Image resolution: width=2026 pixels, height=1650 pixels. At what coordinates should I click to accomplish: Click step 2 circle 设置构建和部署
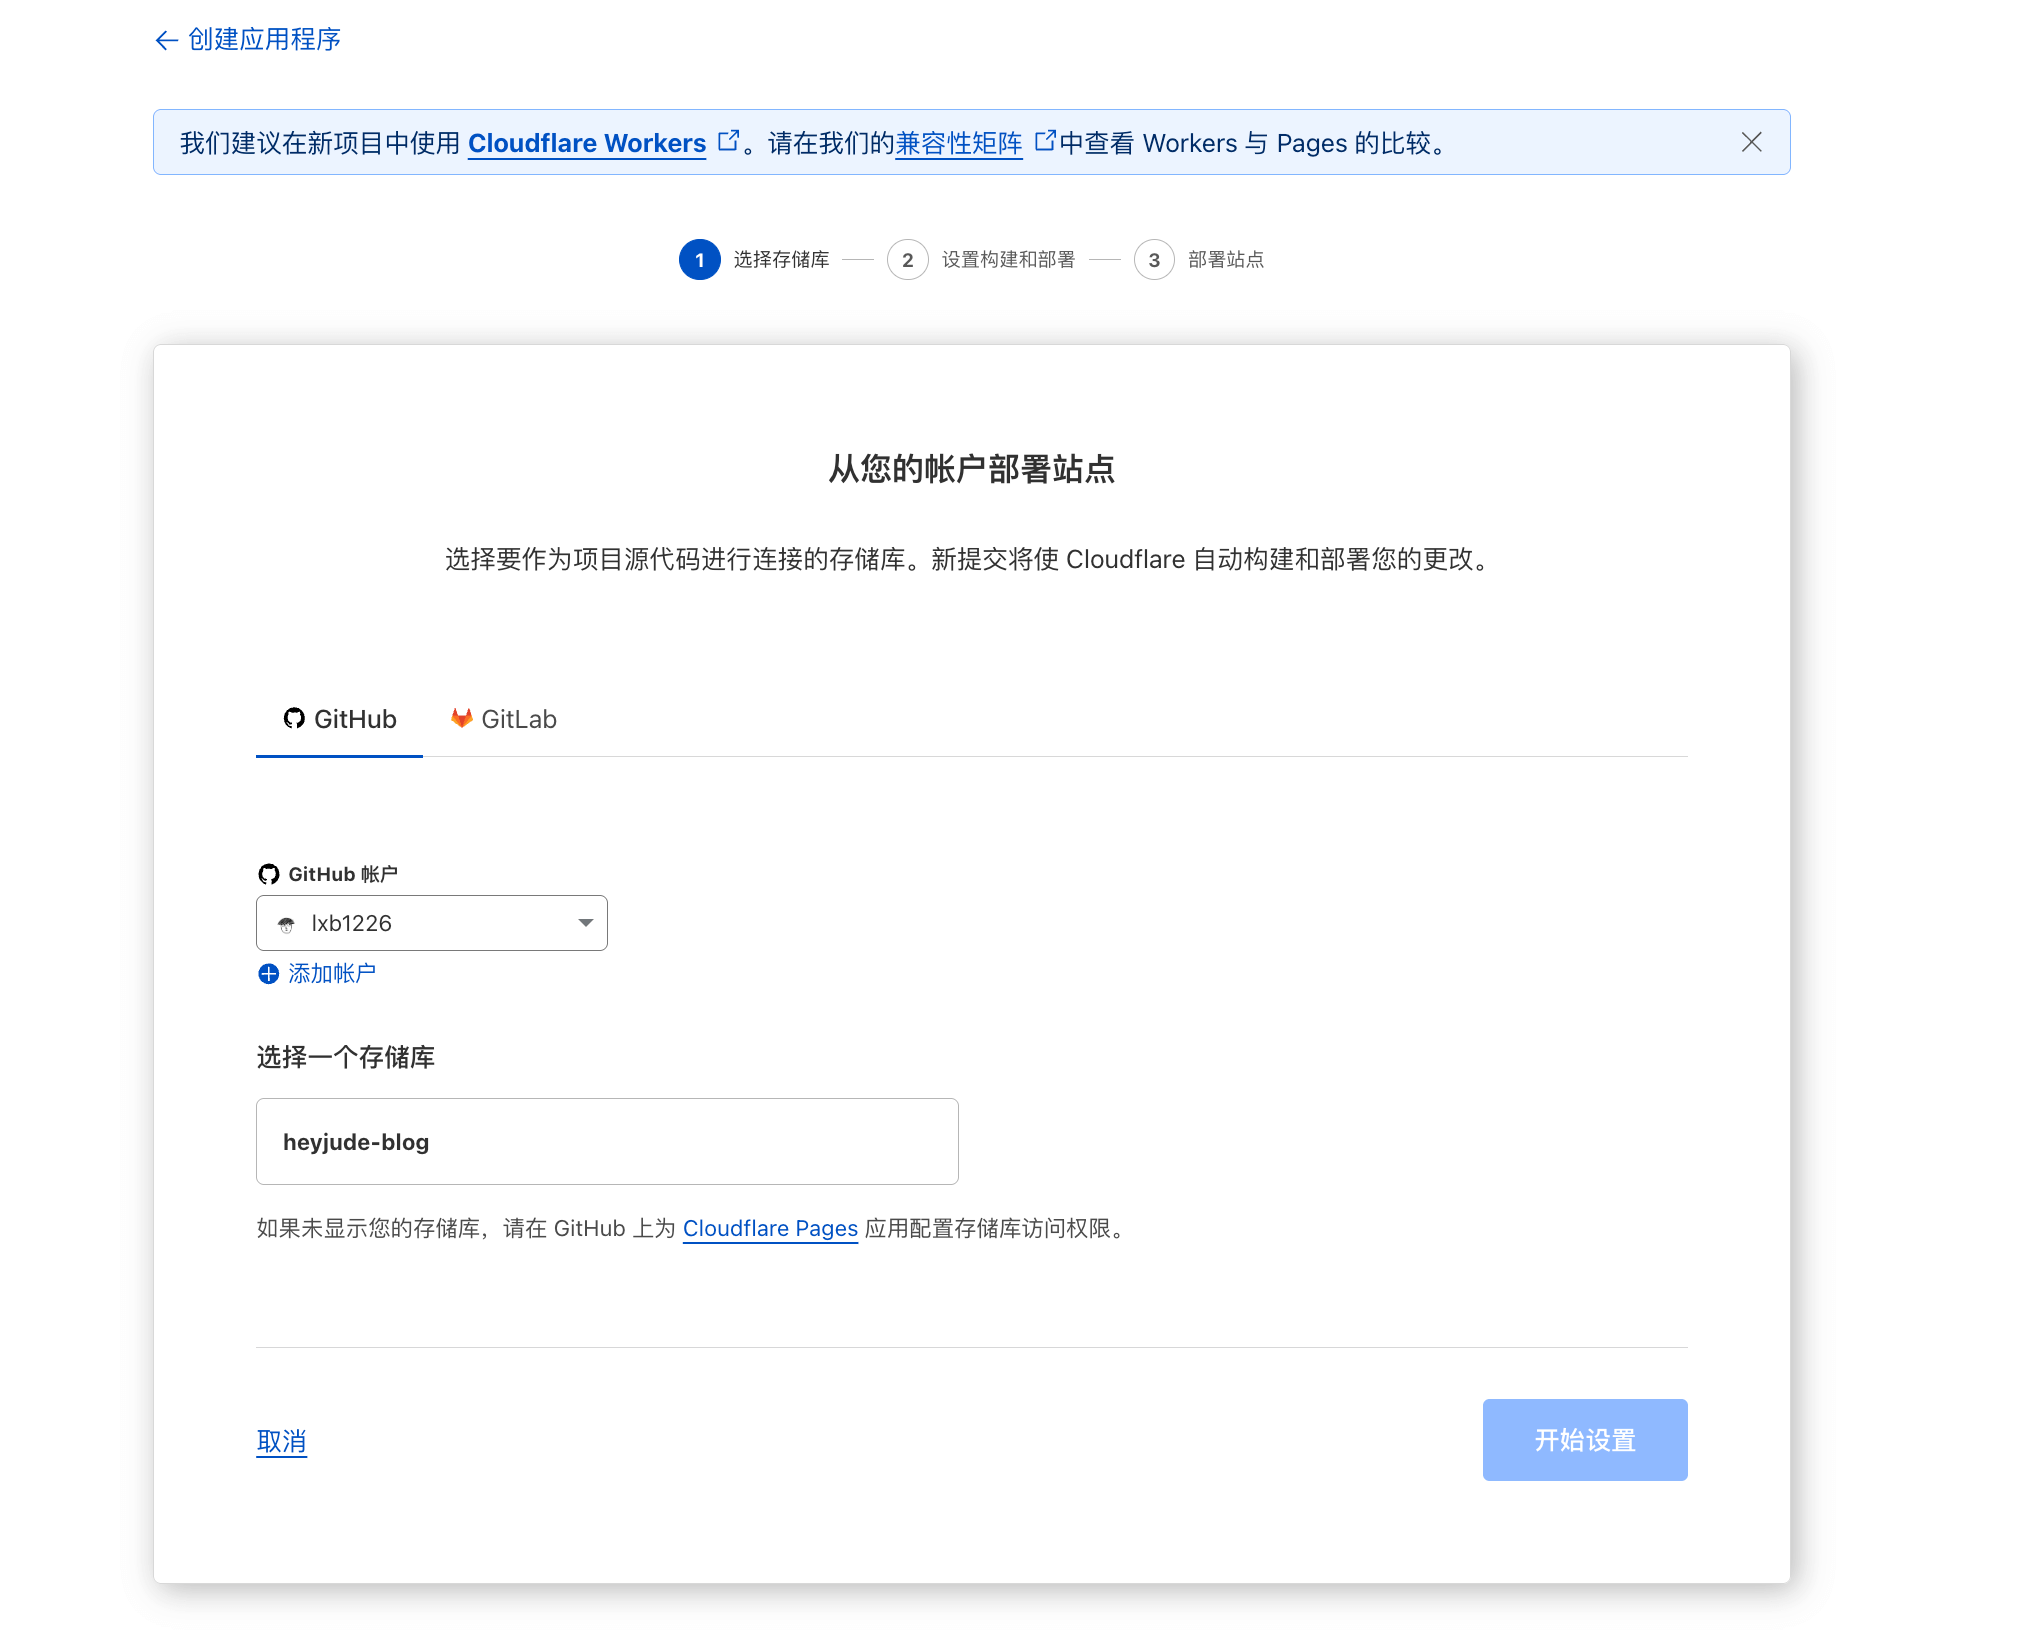coord(907,260)
